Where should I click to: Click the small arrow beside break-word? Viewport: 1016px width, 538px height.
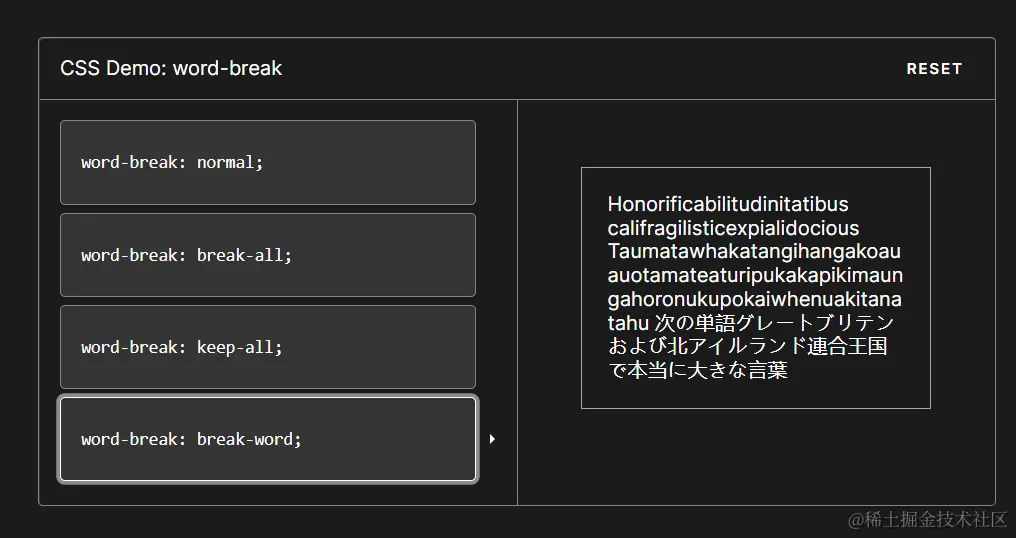[492, 439]
